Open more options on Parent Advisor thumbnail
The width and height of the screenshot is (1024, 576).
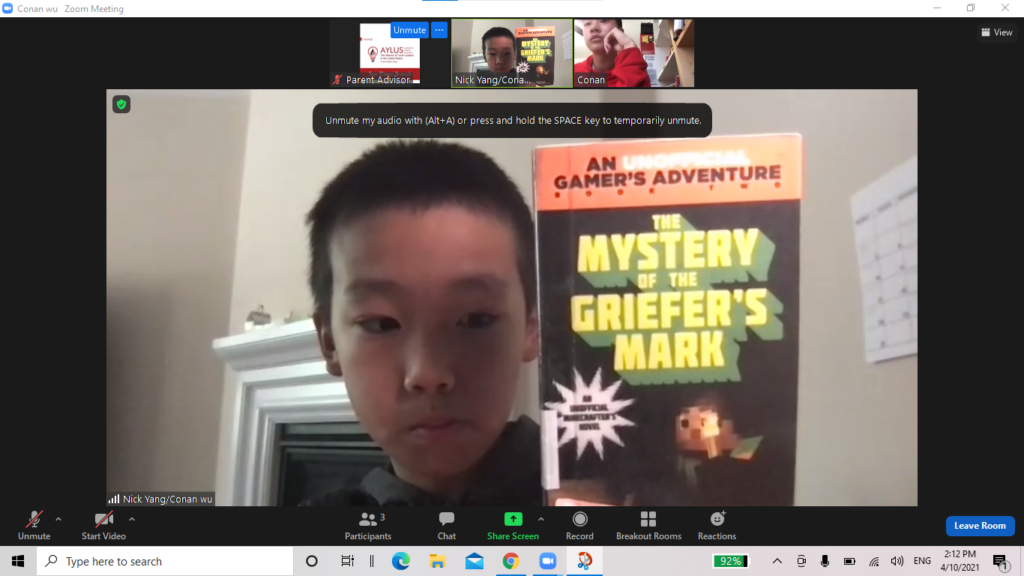(439, 30)
